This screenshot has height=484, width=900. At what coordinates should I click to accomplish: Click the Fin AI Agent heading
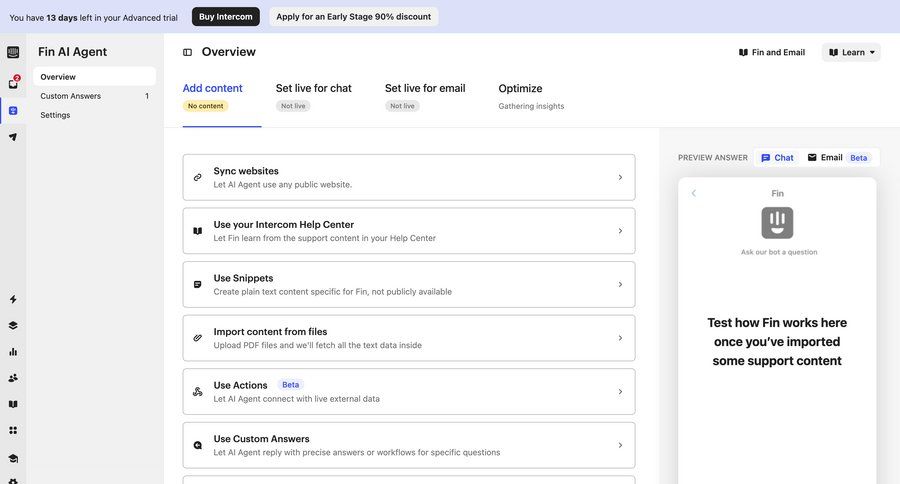coord(72,52)
